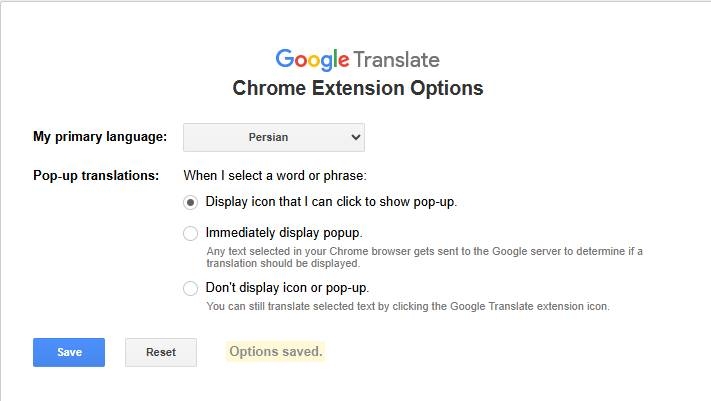Click the Translate word beside the Google logo
Viewport: 711px width, 401px height.
(x=397, y=59)
